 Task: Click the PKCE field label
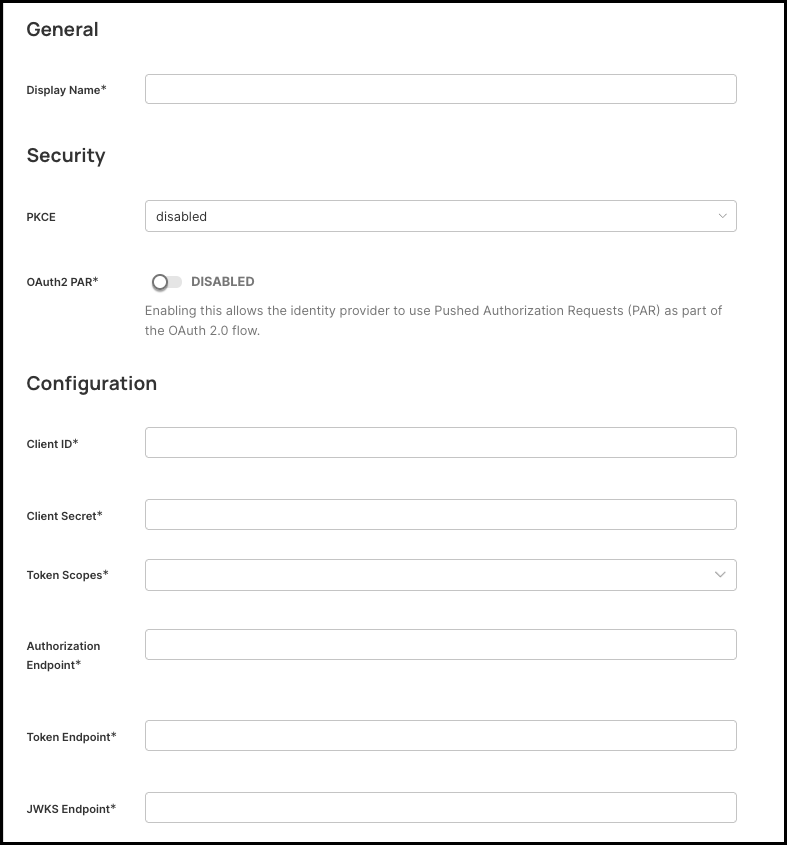click(41, 217)
